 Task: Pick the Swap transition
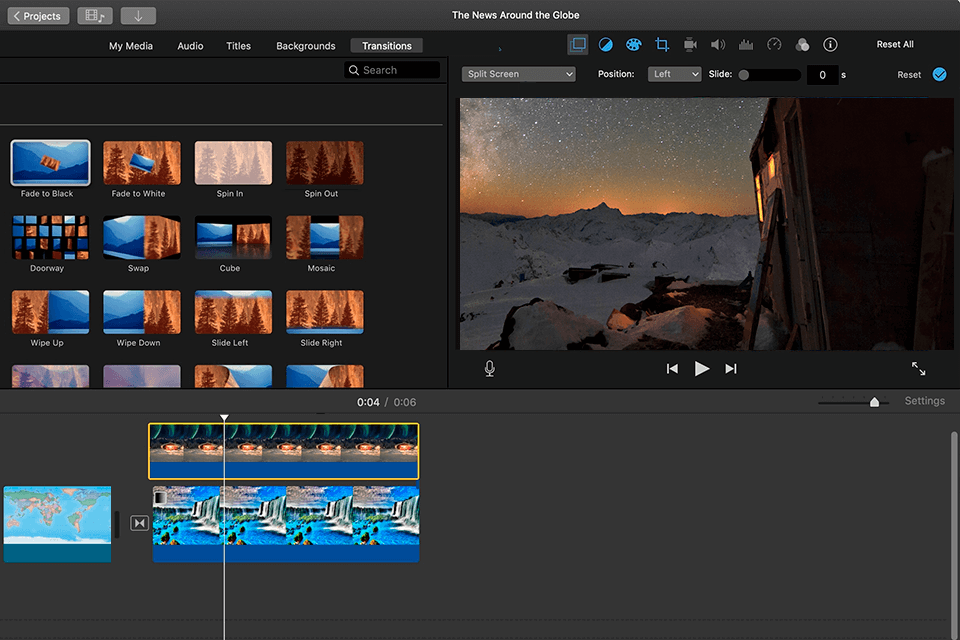tap(141, 237)
